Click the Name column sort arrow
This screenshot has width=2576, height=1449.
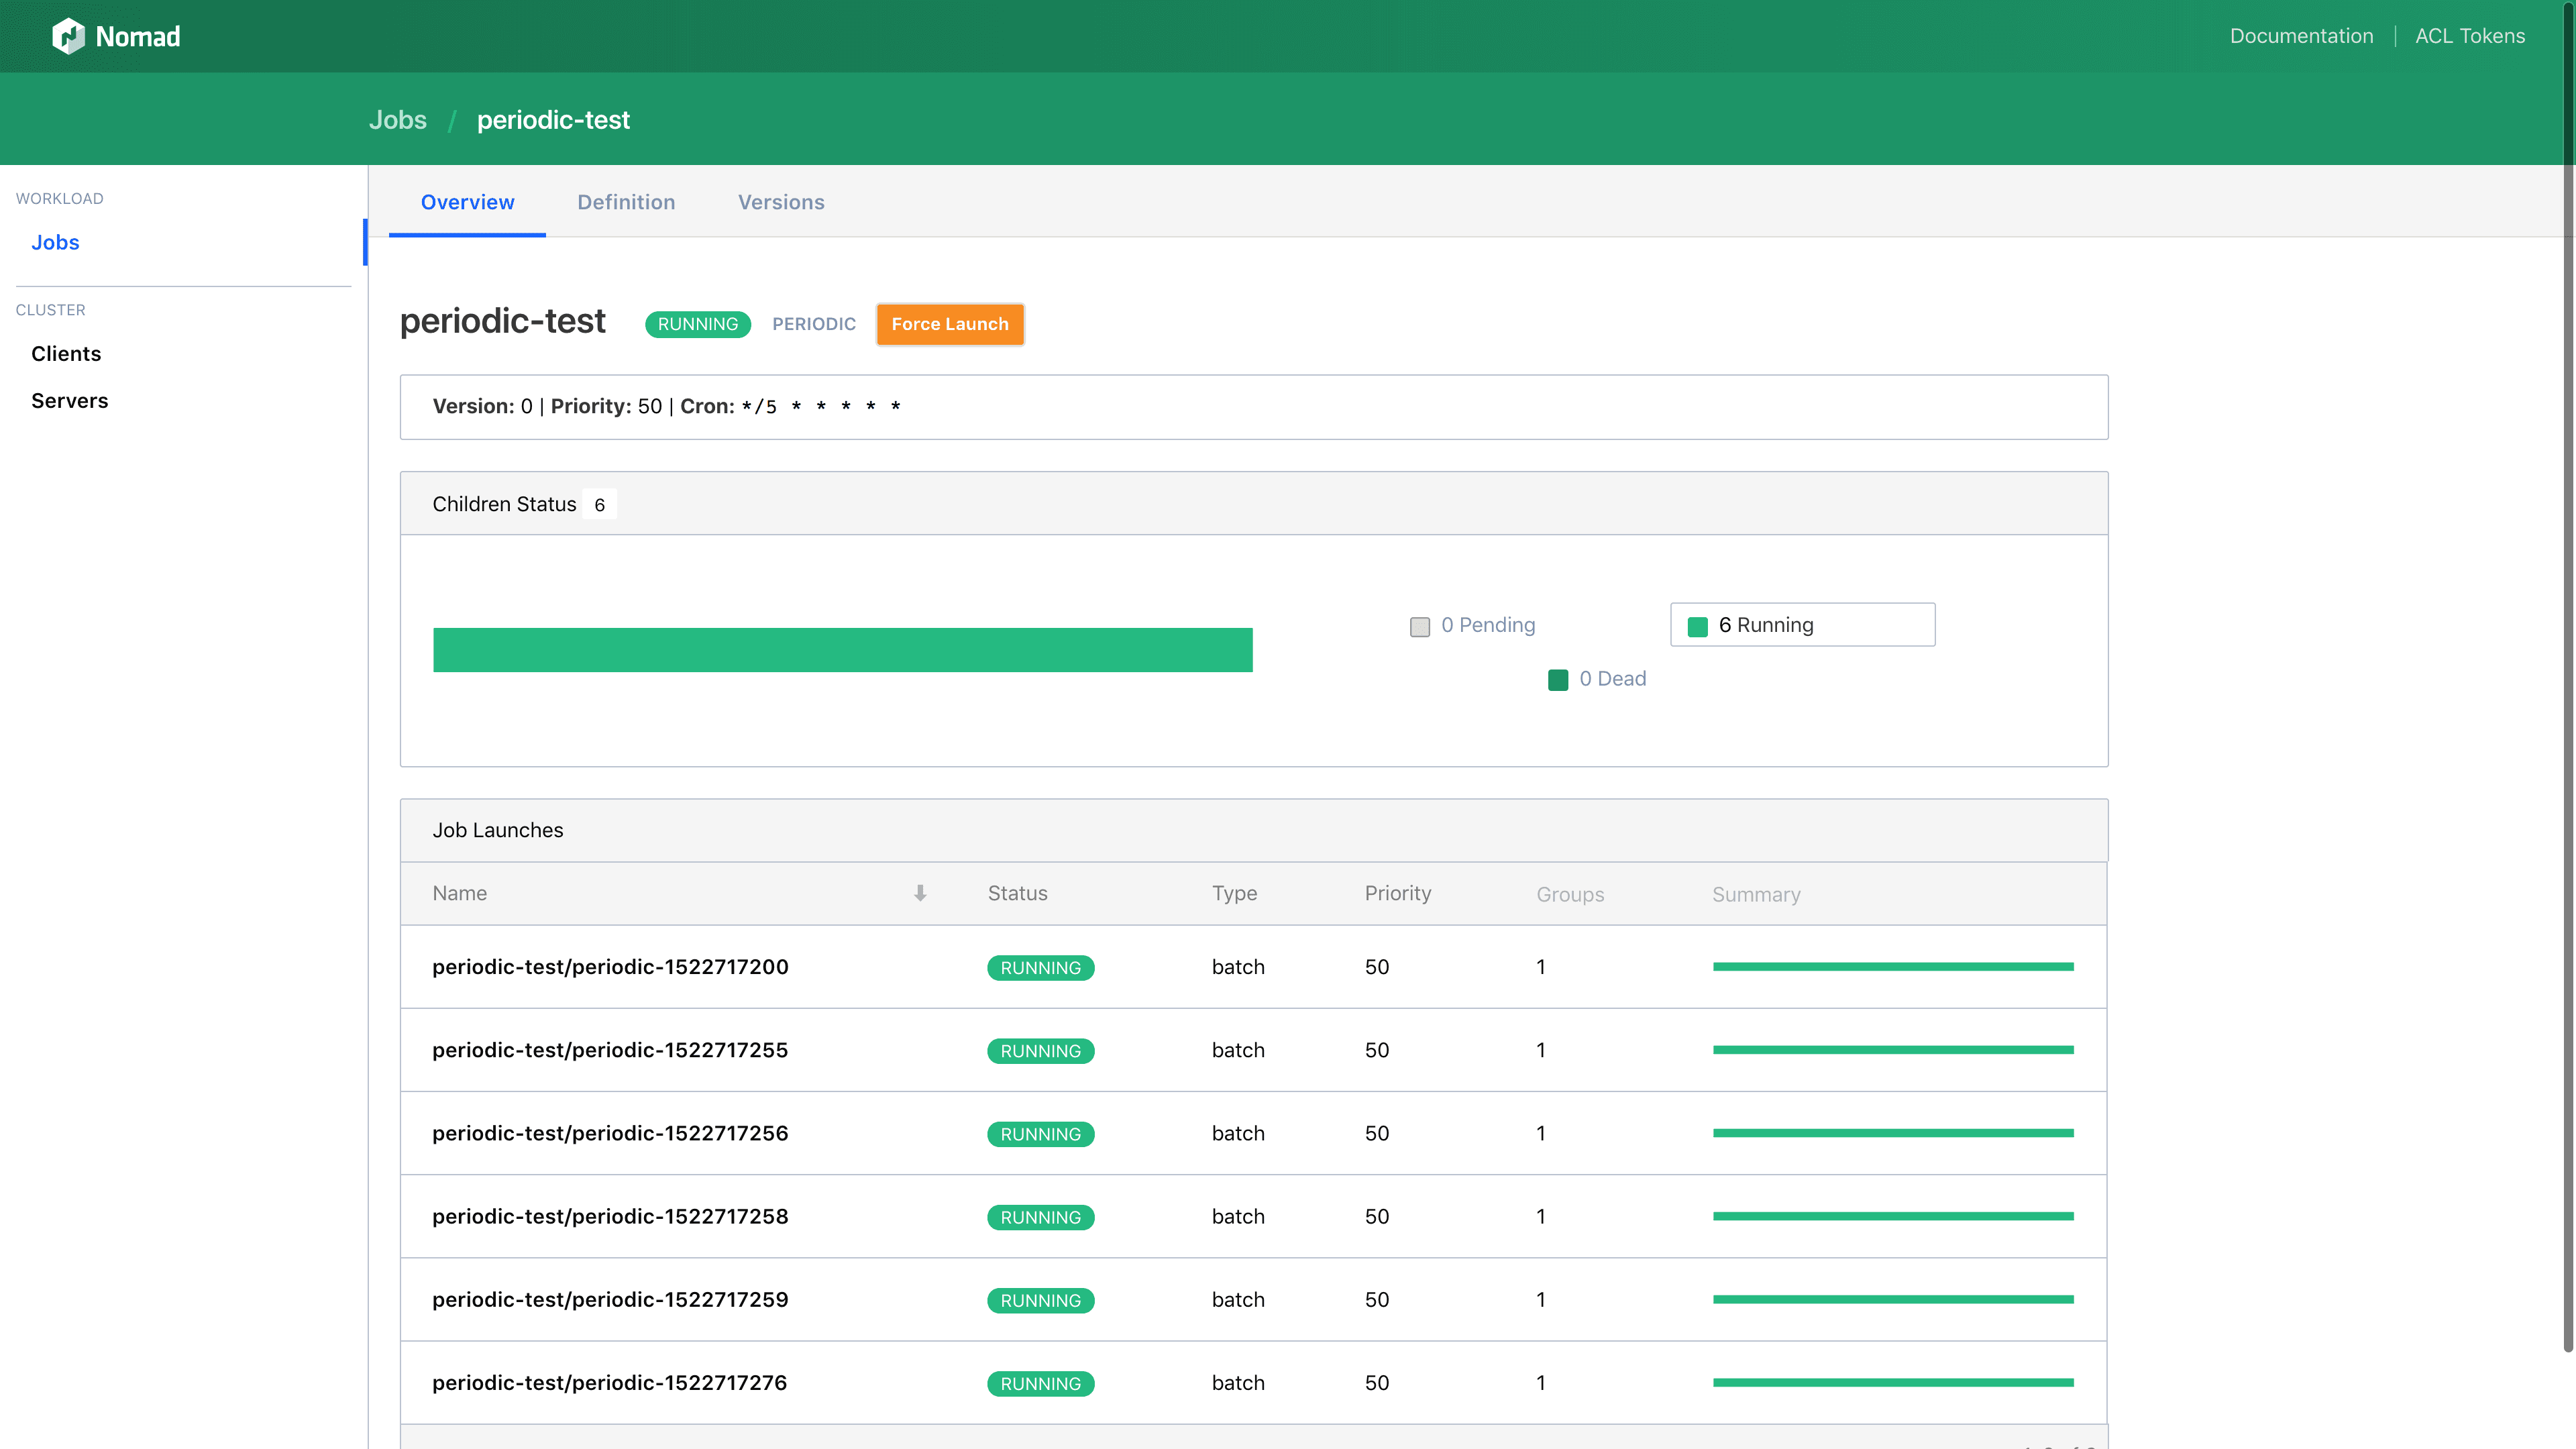pos(920,893)
